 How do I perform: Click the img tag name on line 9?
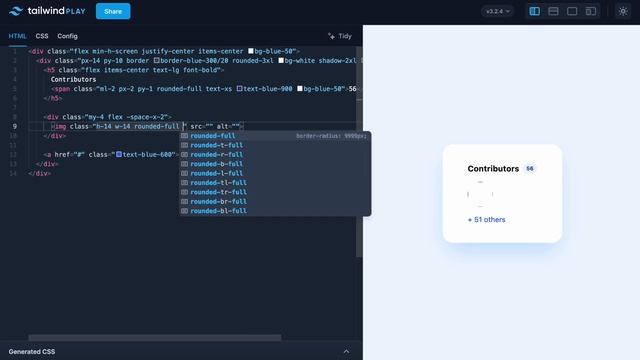(x=60, y=127)
